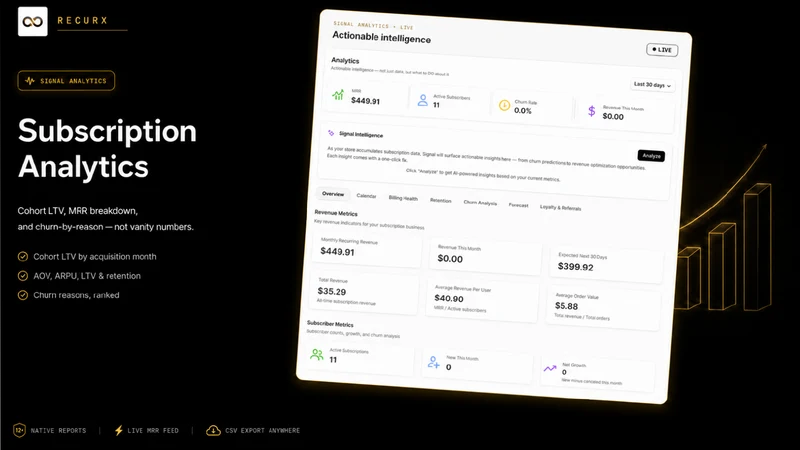Click the New This Month add-user icon

point(433,362)
